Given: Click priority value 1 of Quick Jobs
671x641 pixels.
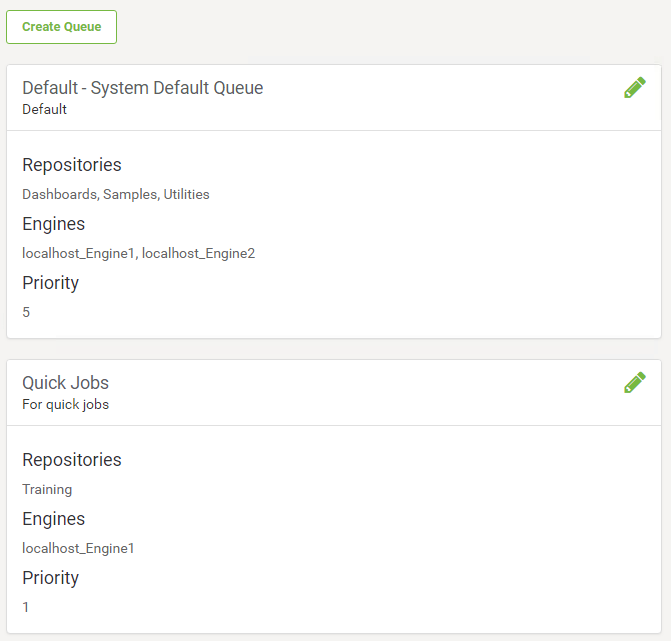Looking at the screenshot, I should click(x=26, y=607).
